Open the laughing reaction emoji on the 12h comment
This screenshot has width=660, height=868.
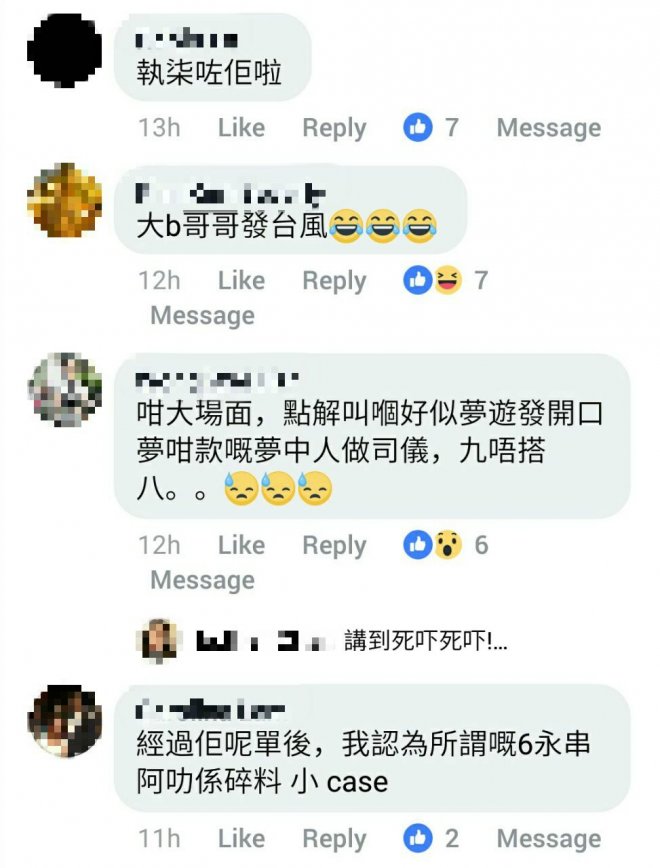tap(448, 280)
